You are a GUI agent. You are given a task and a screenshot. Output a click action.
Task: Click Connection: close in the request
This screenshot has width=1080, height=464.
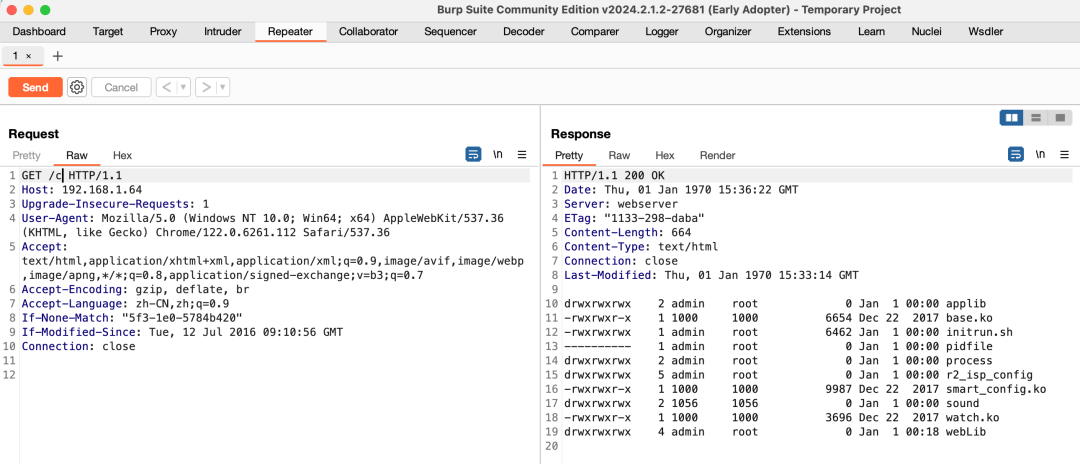[79, 347]
